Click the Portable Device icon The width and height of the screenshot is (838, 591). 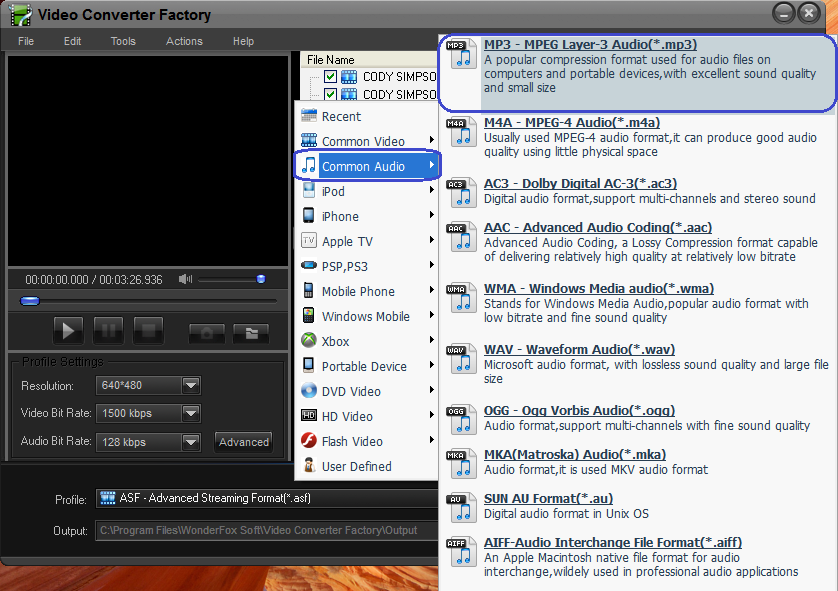308,365
